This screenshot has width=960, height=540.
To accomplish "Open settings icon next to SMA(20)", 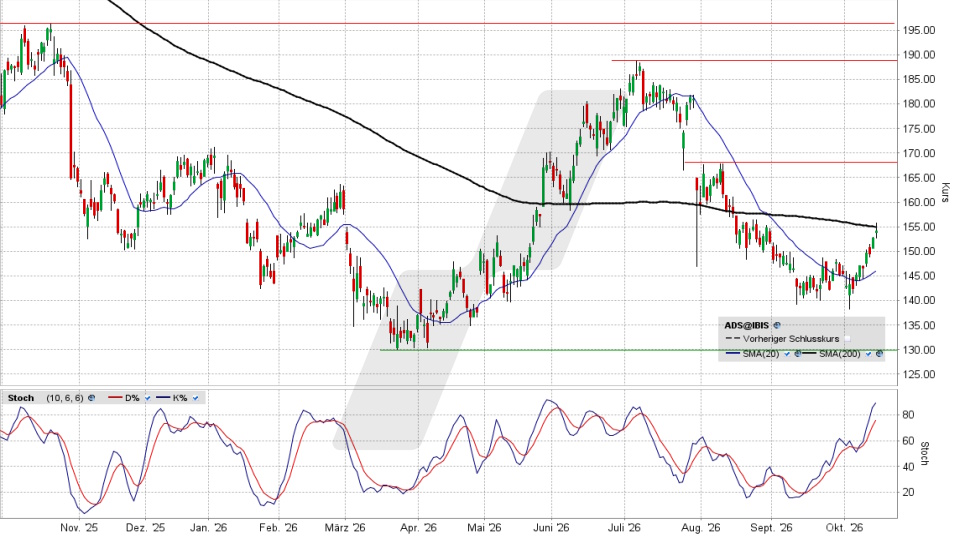I will (x=798, y=354).
